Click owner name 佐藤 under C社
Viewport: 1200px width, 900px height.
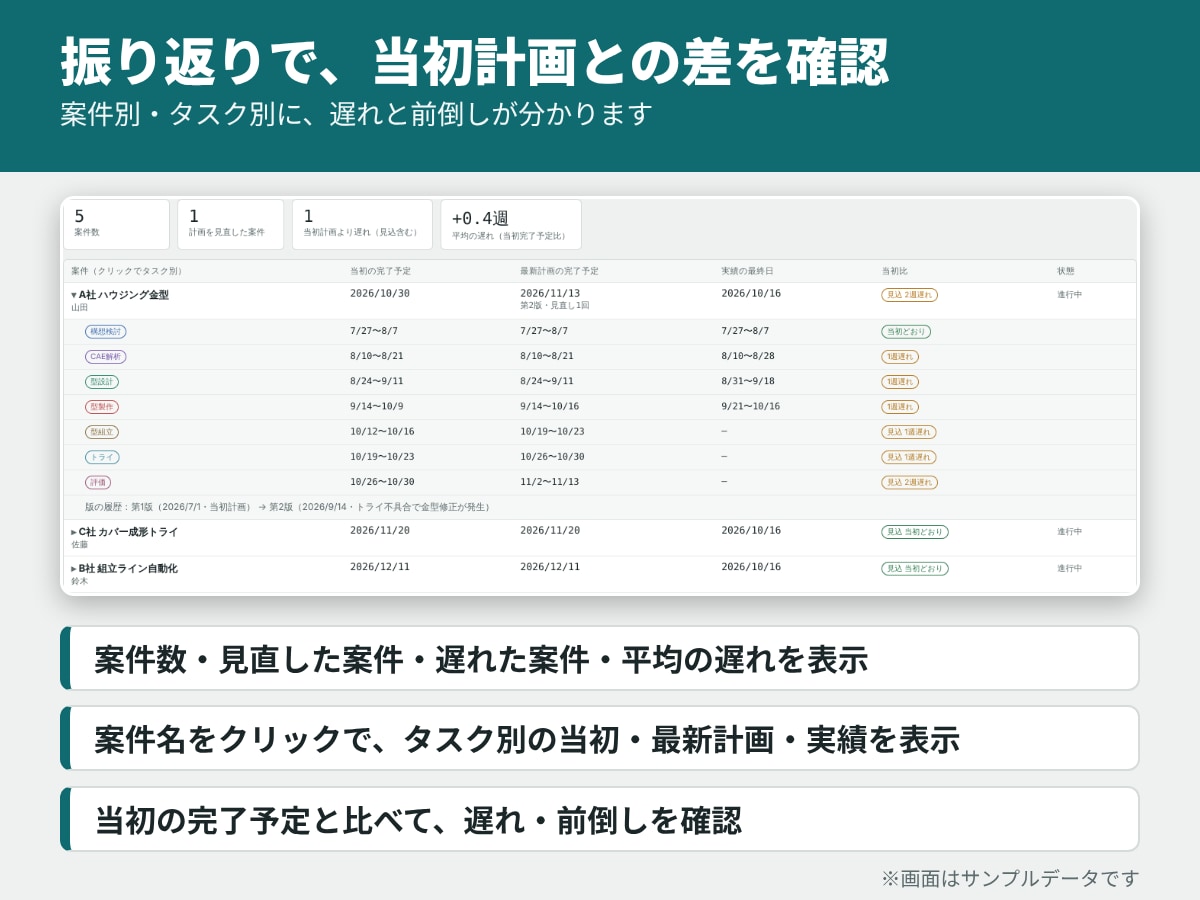(x=79, y=545)
